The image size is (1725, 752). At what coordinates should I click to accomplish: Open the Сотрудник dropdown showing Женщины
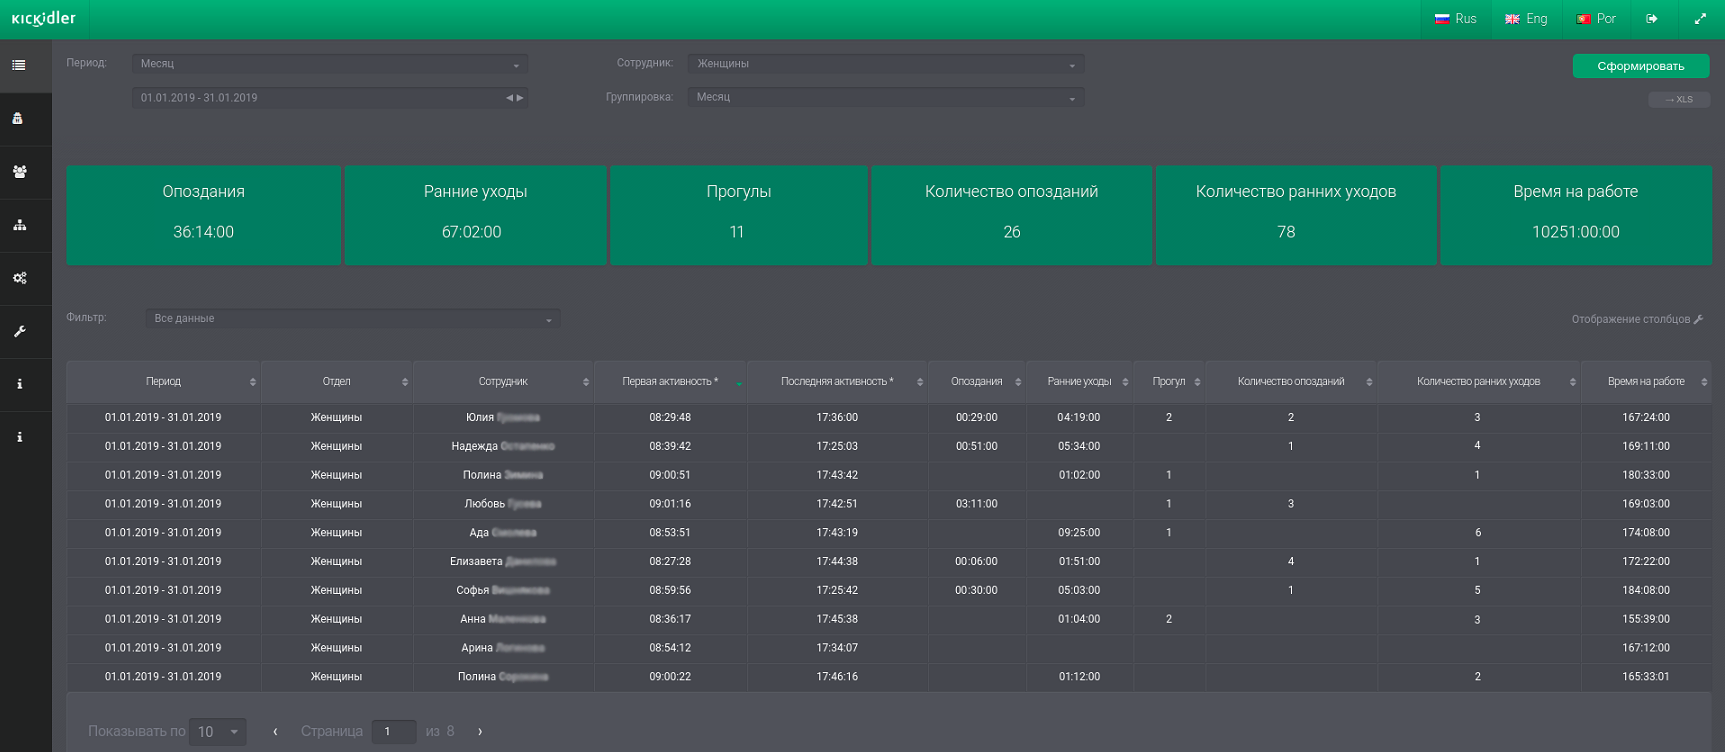pos(884,64)
